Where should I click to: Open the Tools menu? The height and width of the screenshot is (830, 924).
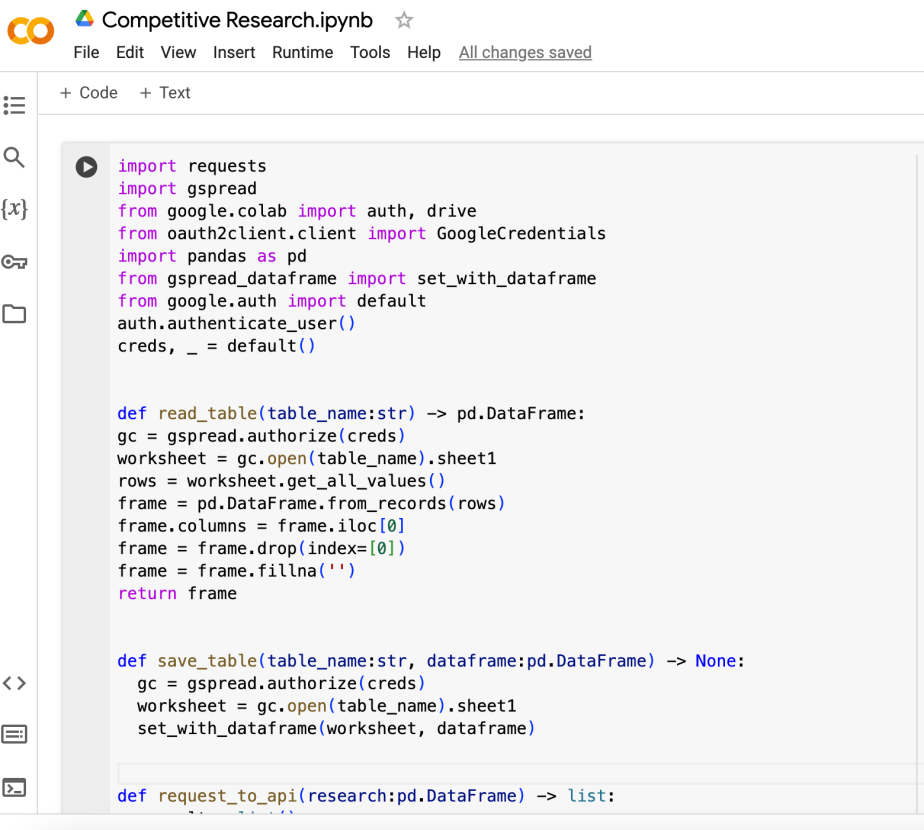coord(370,52)
